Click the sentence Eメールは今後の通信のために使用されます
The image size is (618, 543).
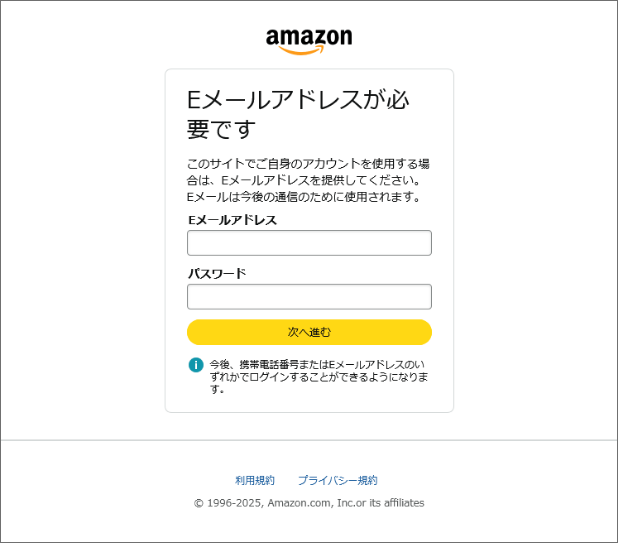click(302, 197)
